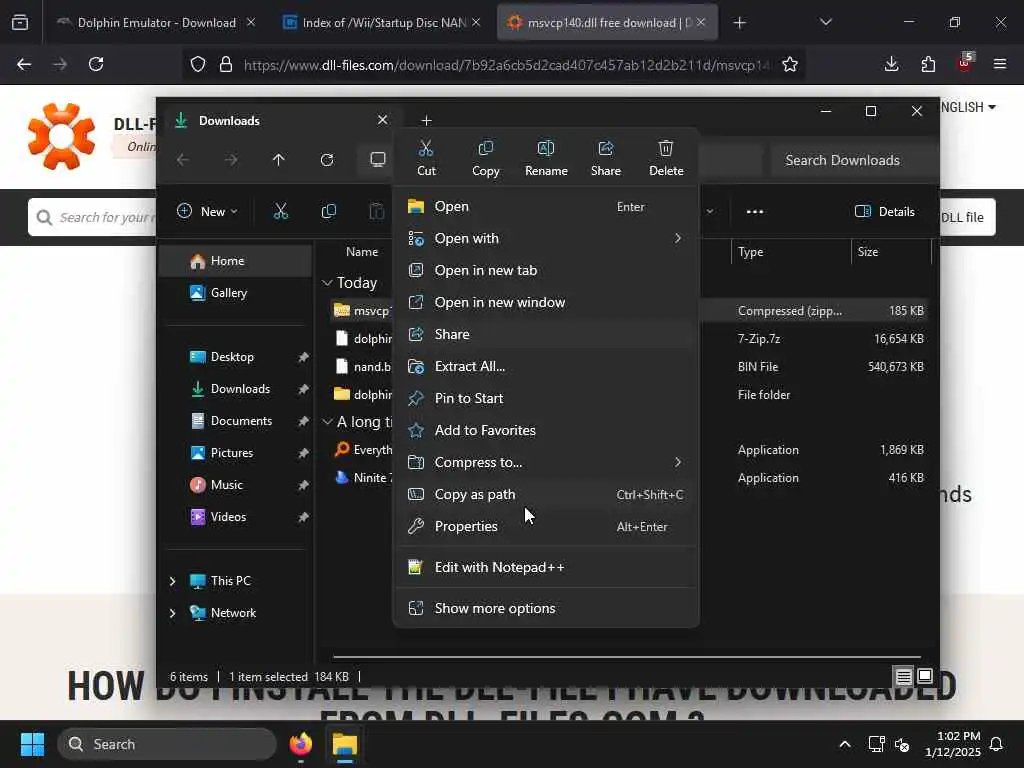Open See more ellipsis in Explorer toolbar

click(755, 211)
